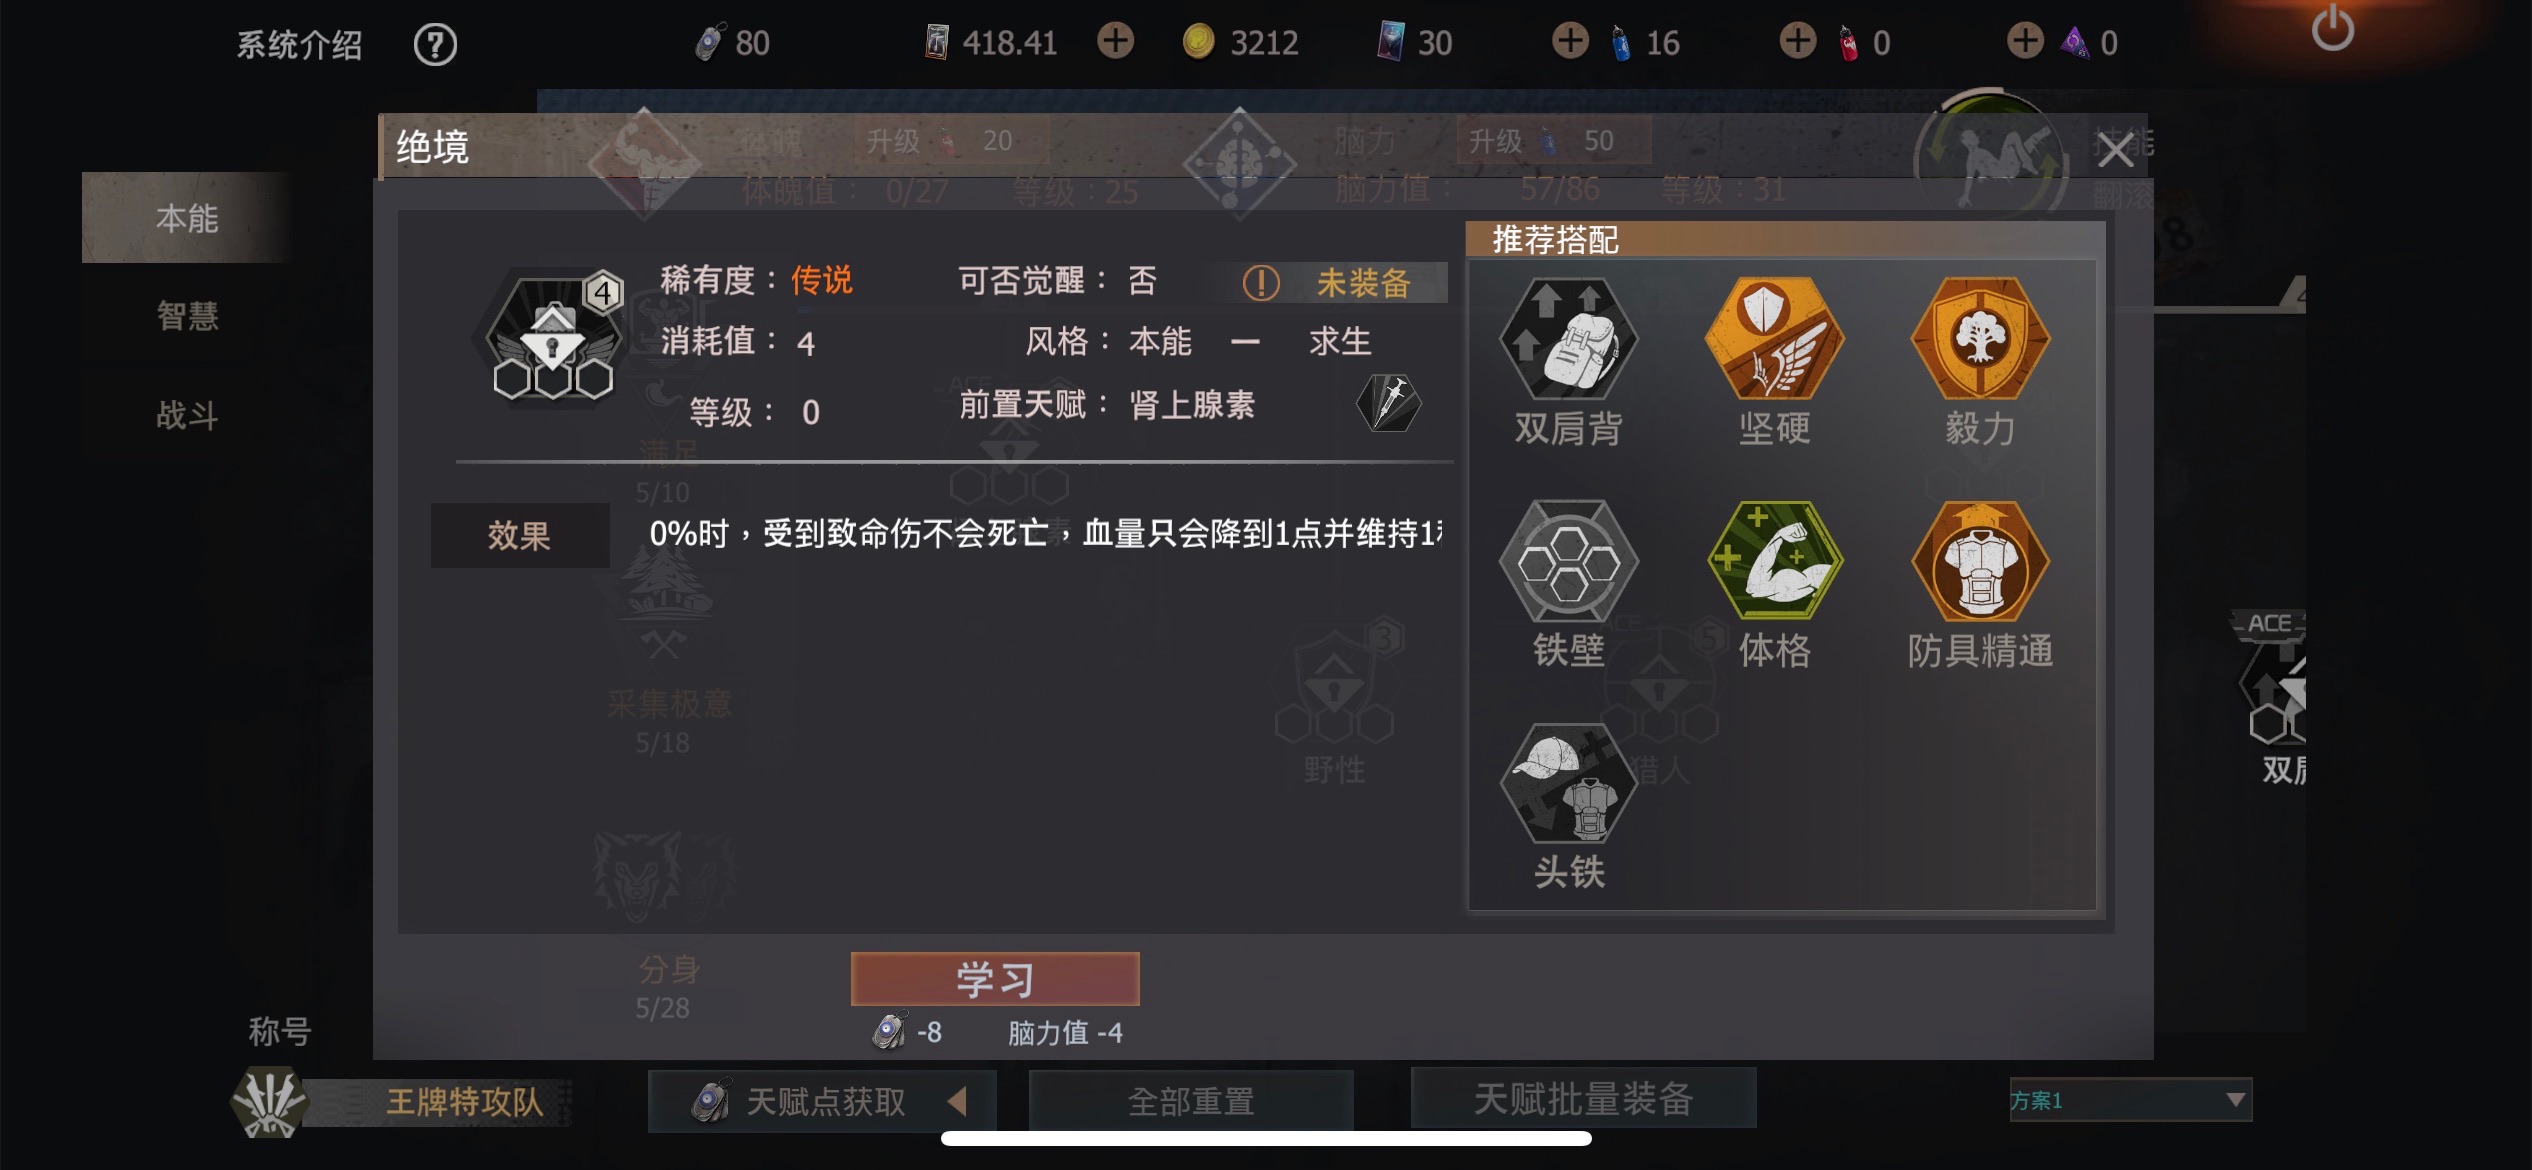Add more of the 418.41 currency
The width and height of the screenshot is (2532, 1170).
pyautogui.click(x=1115, y=41)
